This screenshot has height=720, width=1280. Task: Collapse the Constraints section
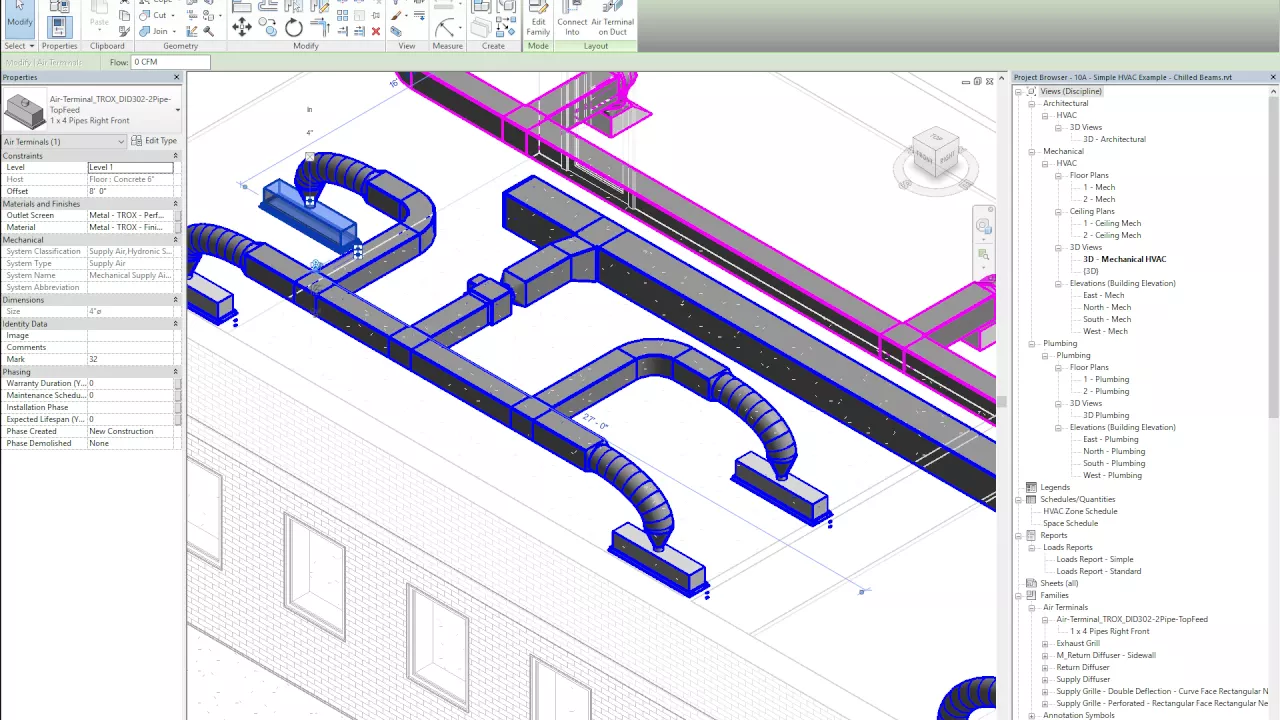point(175,156)
